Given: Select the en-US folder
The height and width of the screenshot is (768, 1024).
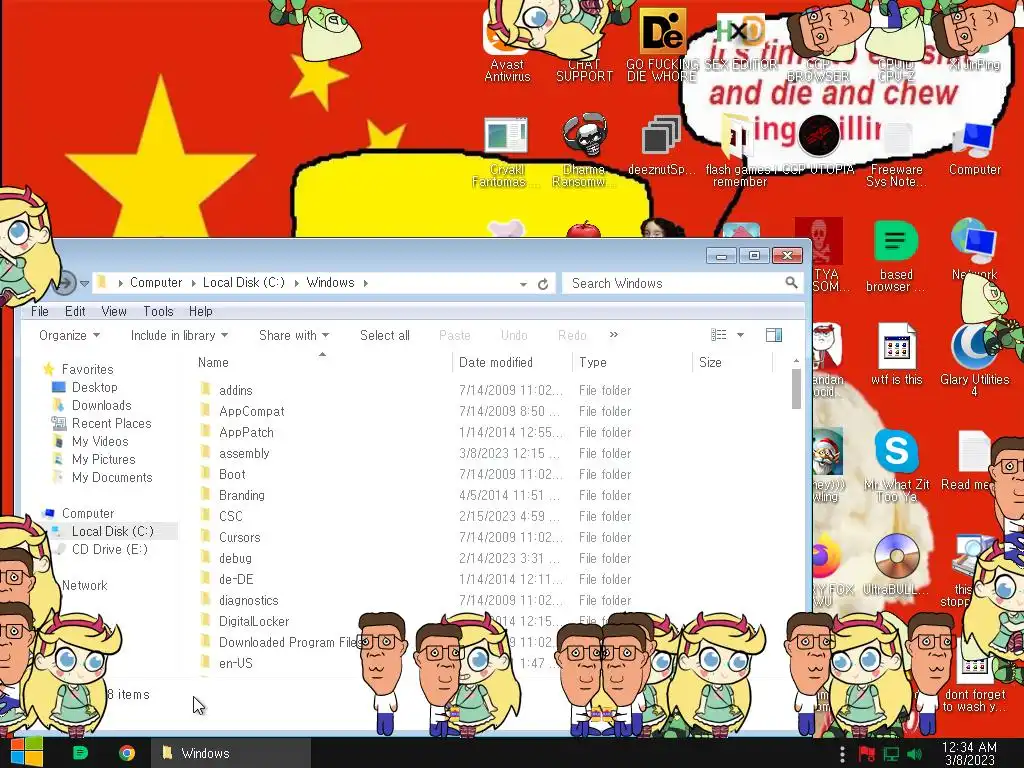Looking at the screenshot, I should [x=236, y=663].
